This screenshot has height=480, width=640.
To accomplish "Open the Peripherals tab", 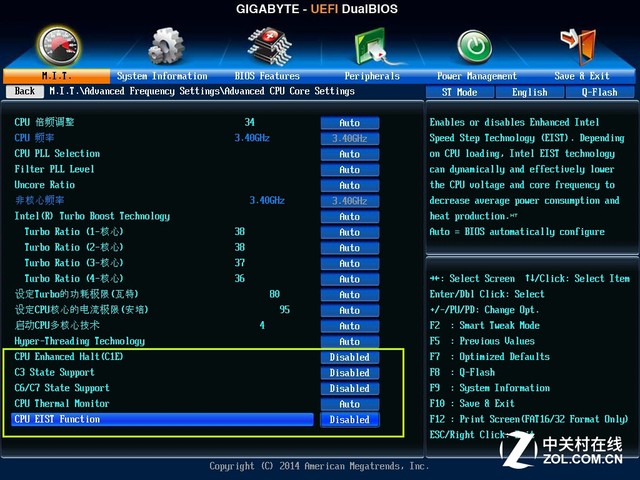I will (372, 76).
